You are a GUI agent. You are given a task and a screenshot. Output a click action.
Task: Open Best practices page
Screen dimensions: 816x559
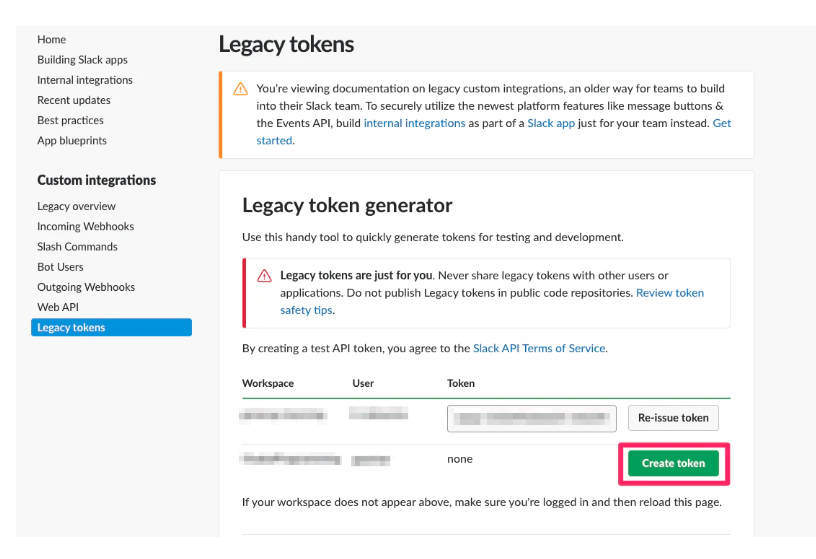coord(70,120)
